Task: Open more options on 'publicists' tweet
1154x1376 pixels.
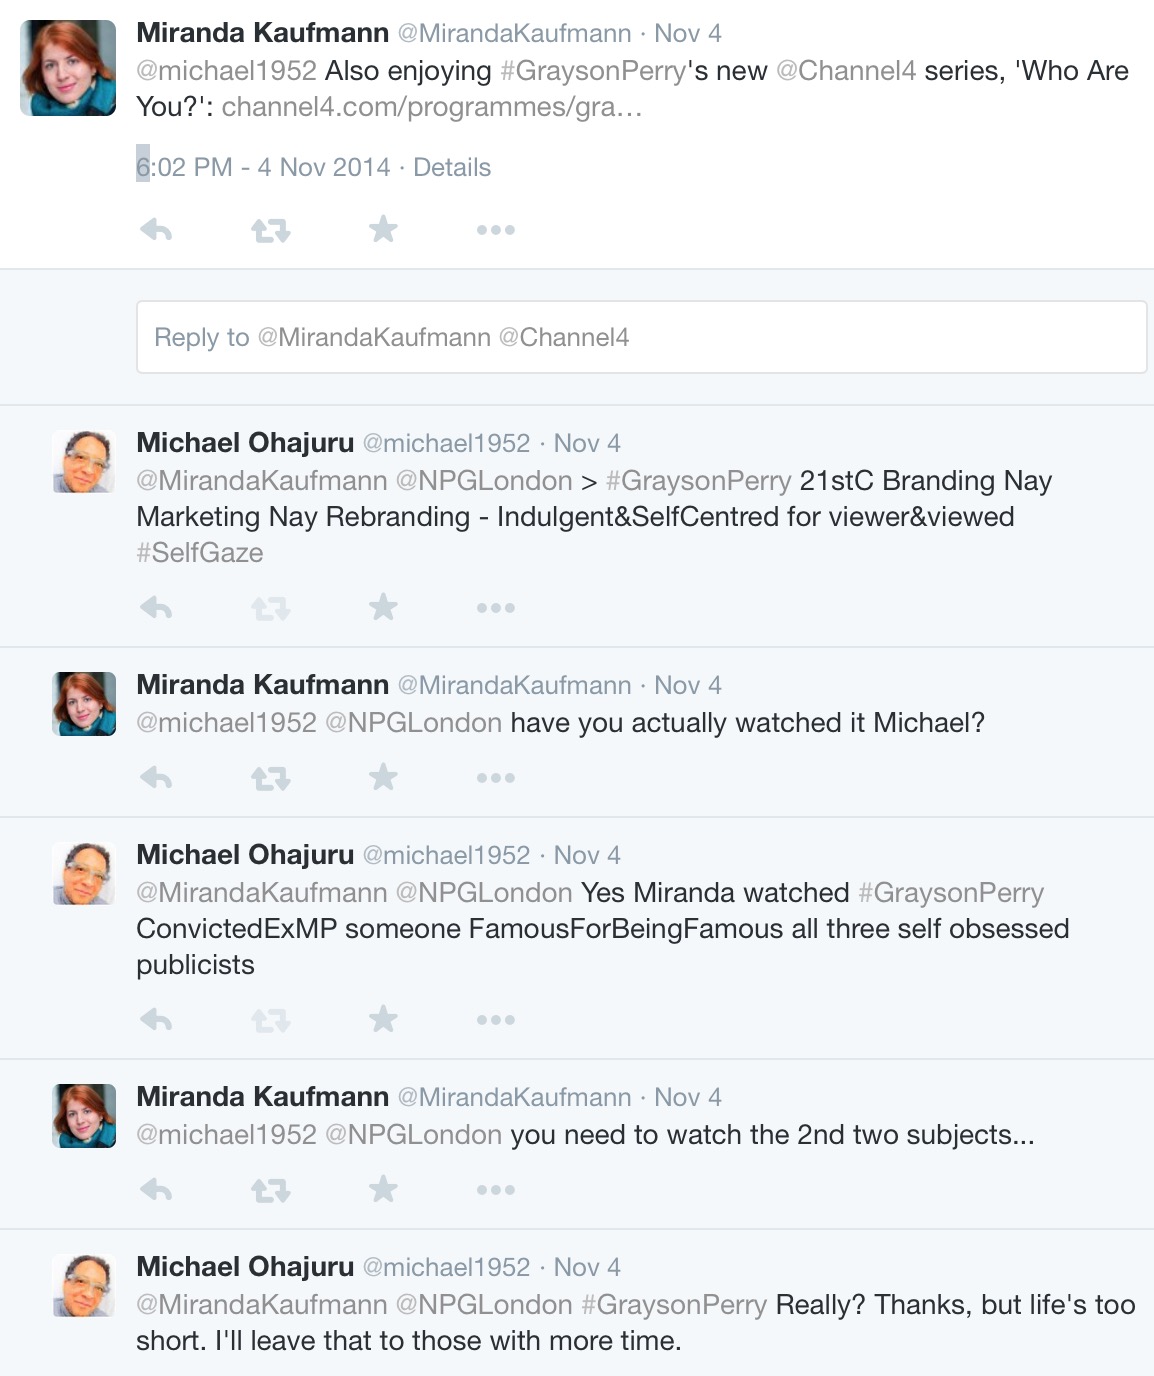Action: pos(495,1020)
